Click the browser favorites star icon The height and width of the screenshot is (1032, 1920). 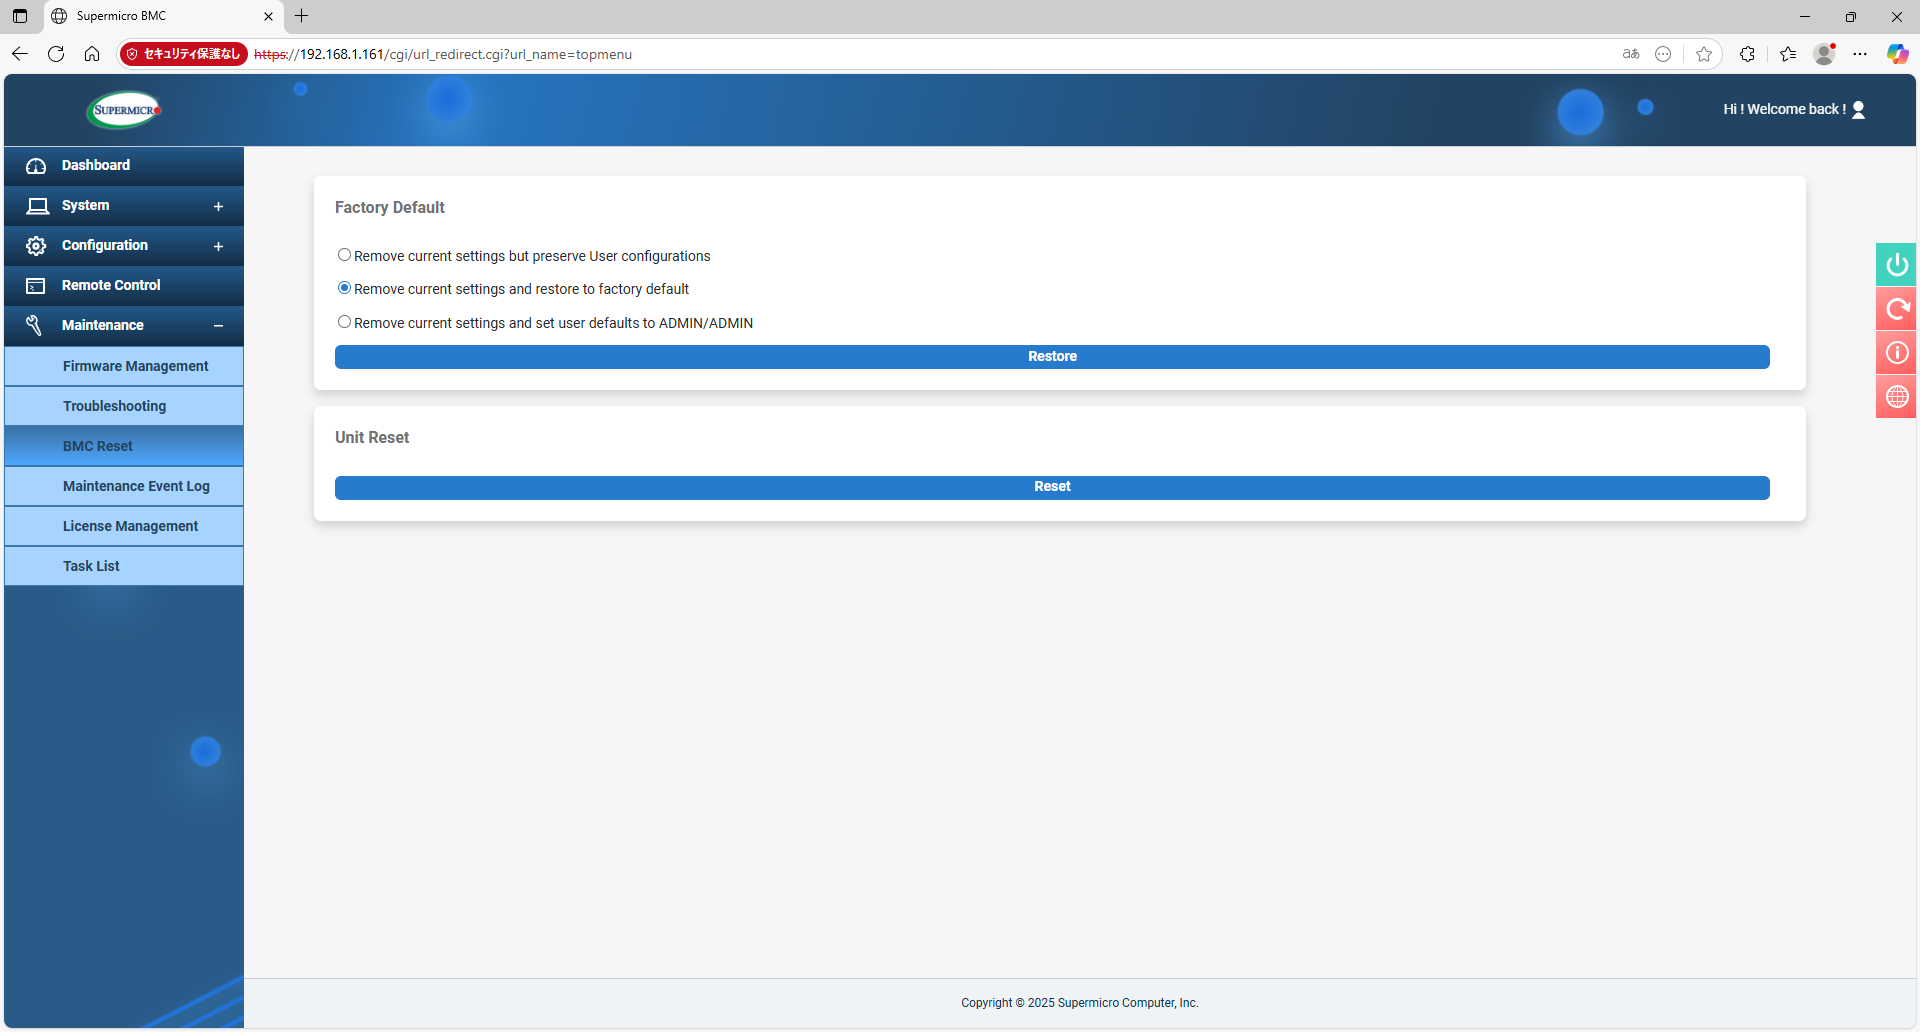click(1704, 54)
